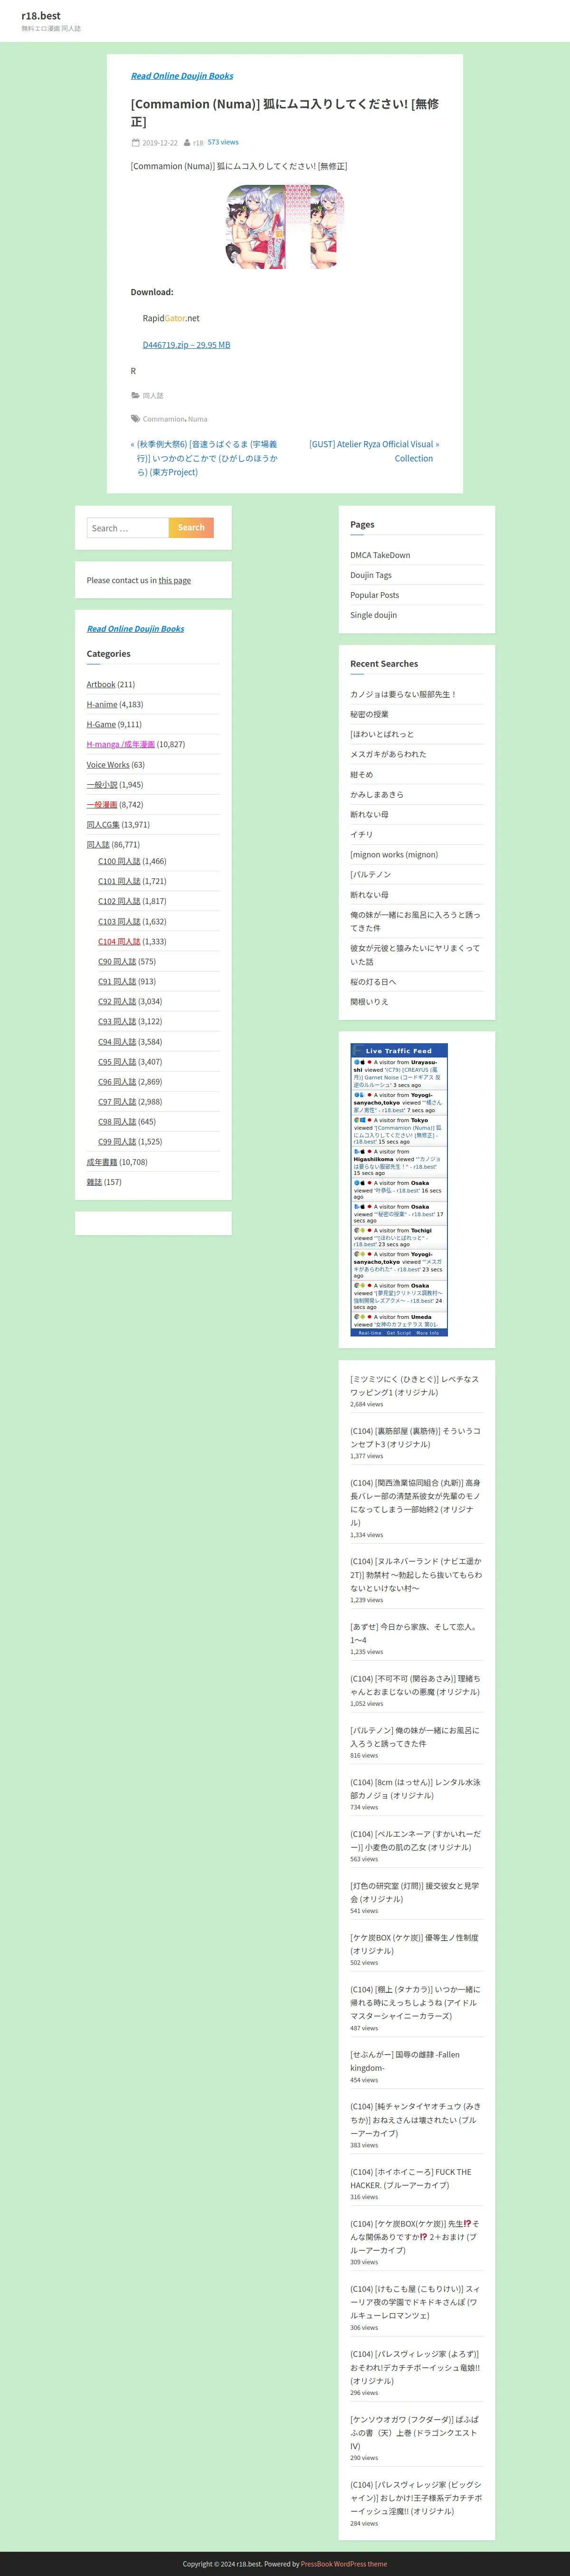Open the C101 同人誌 subcategory

pyautogui.click(x=119, y=881)
